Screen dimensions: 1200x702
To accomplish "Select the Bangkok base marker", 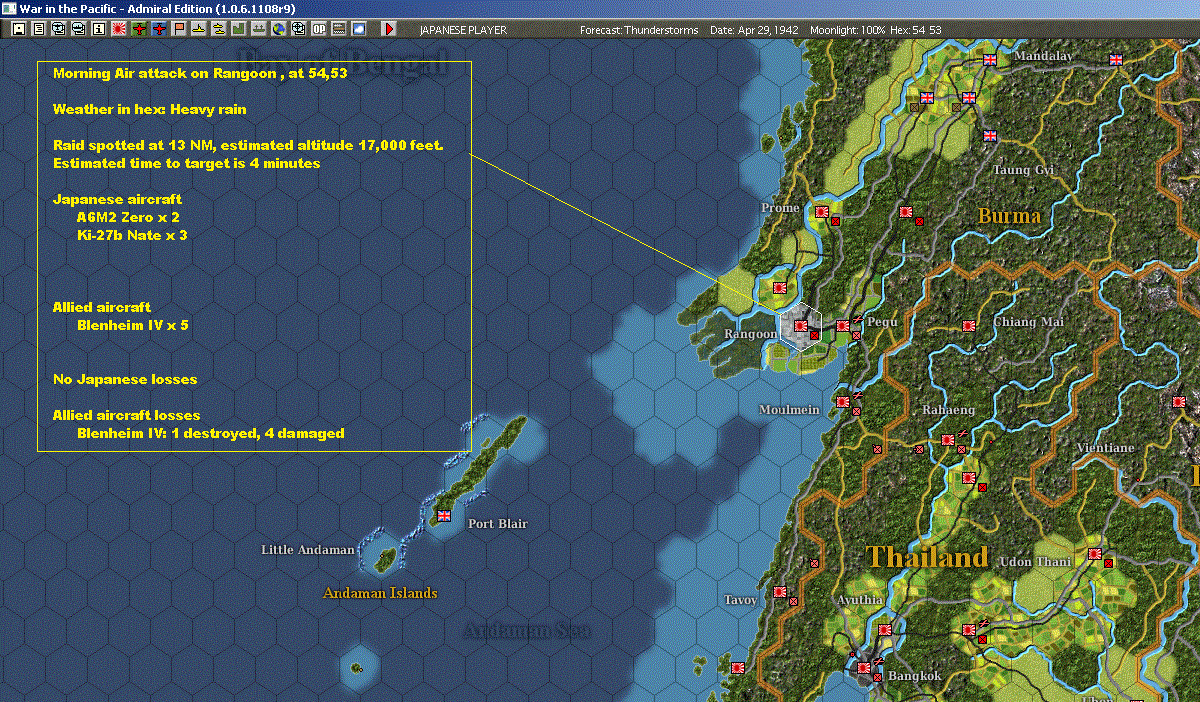I will (x=864, y=667).
